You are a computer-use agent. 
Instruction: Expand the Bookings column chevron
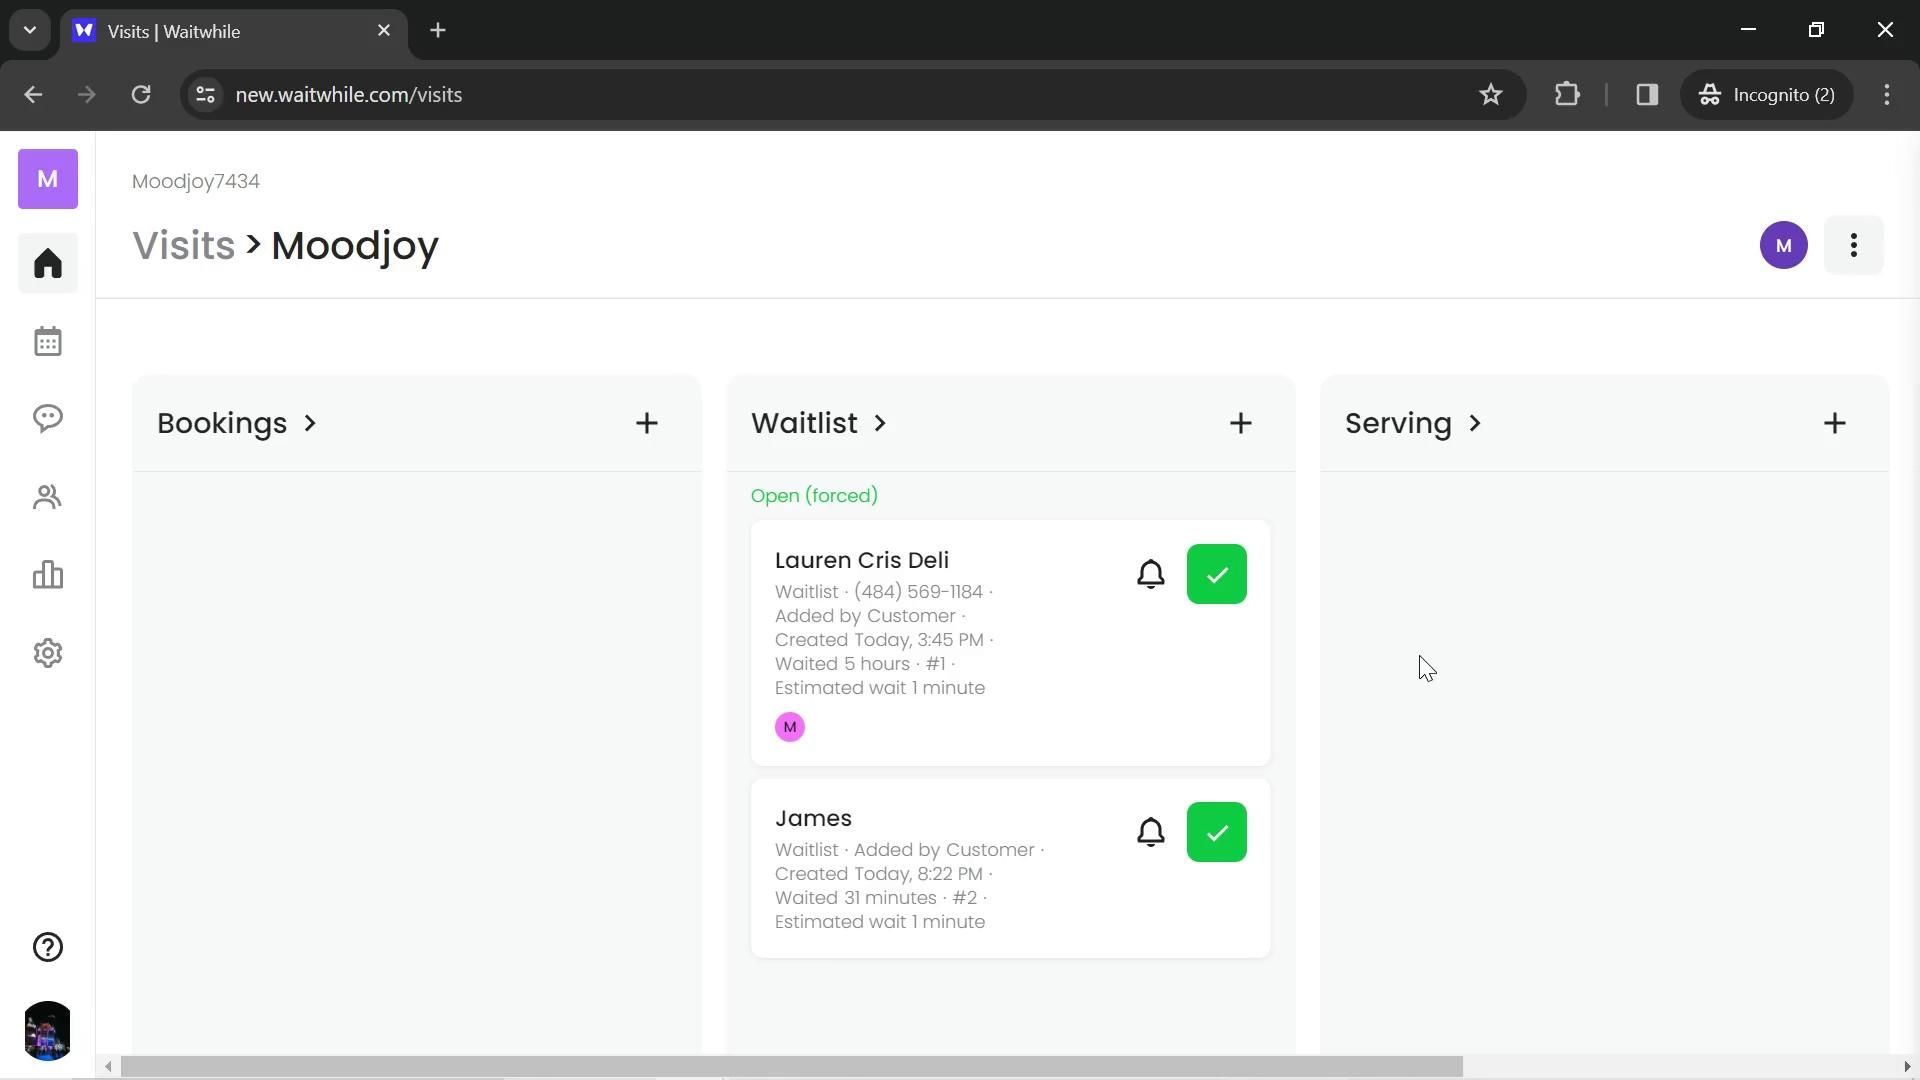[x=310, y=423]
